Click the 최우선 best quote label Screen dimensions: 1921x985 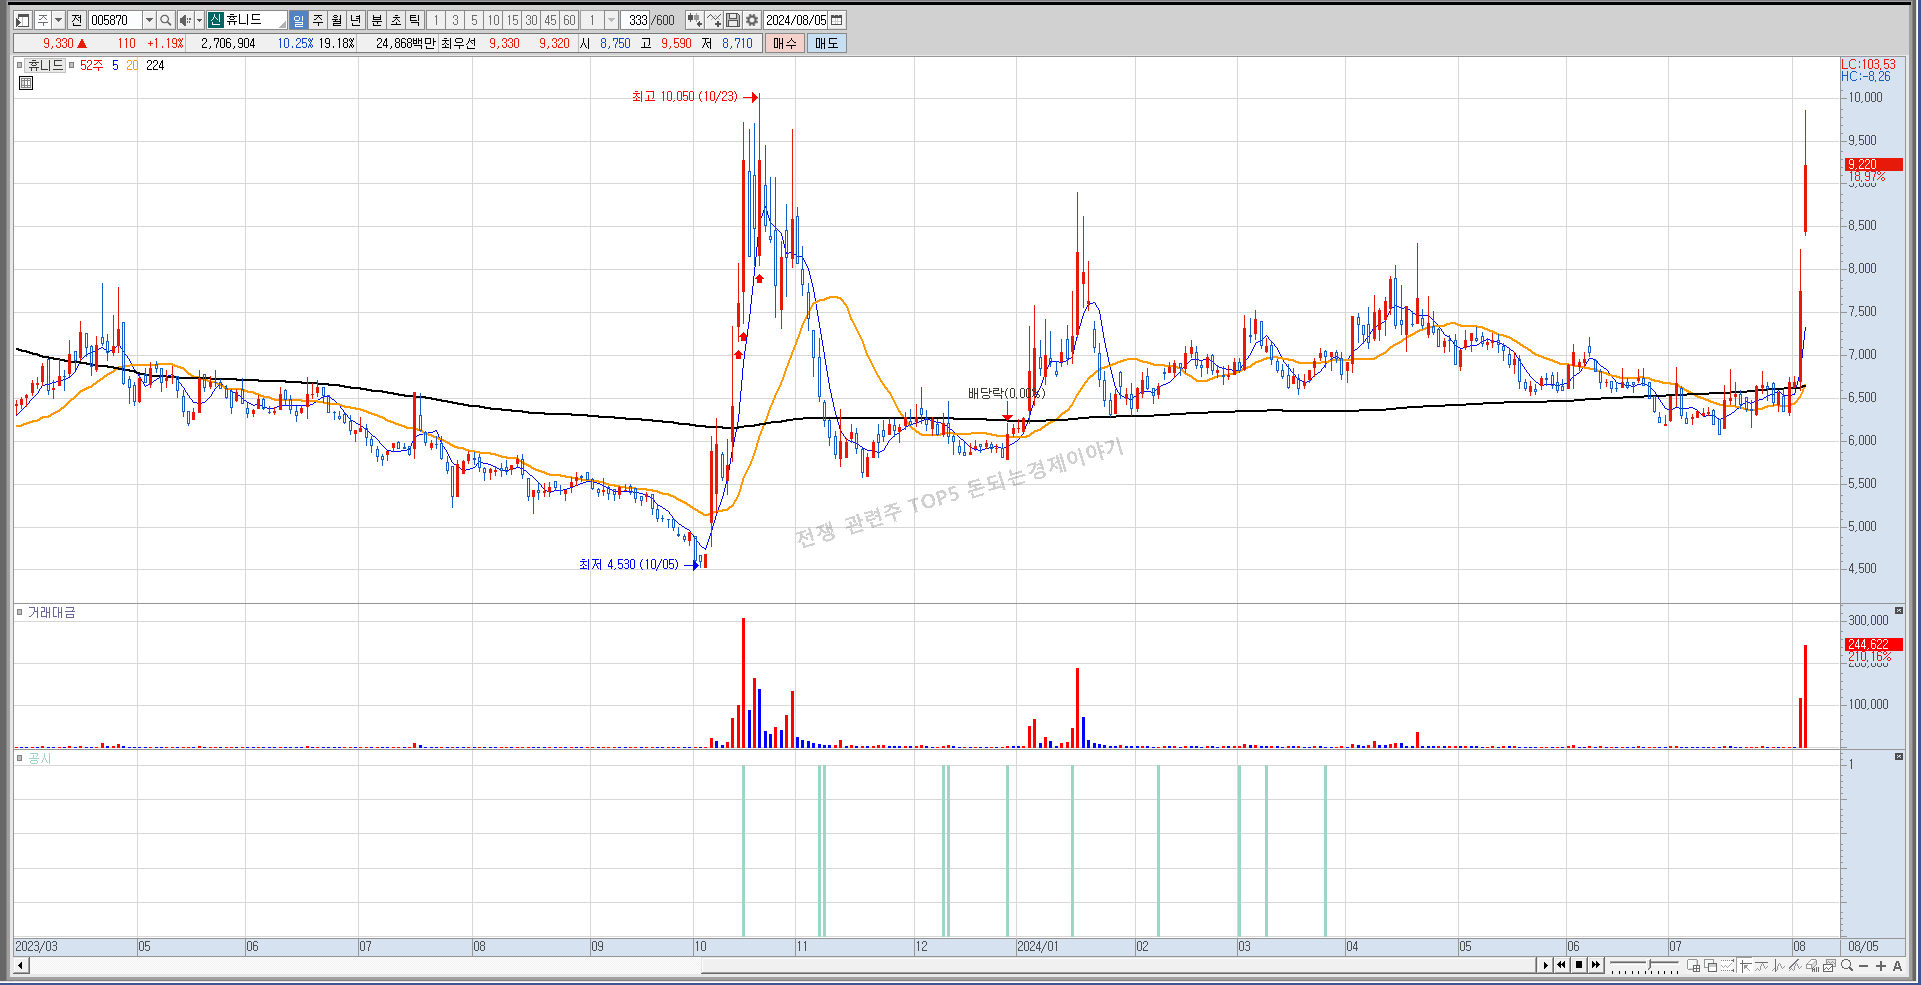click(458, 43)
